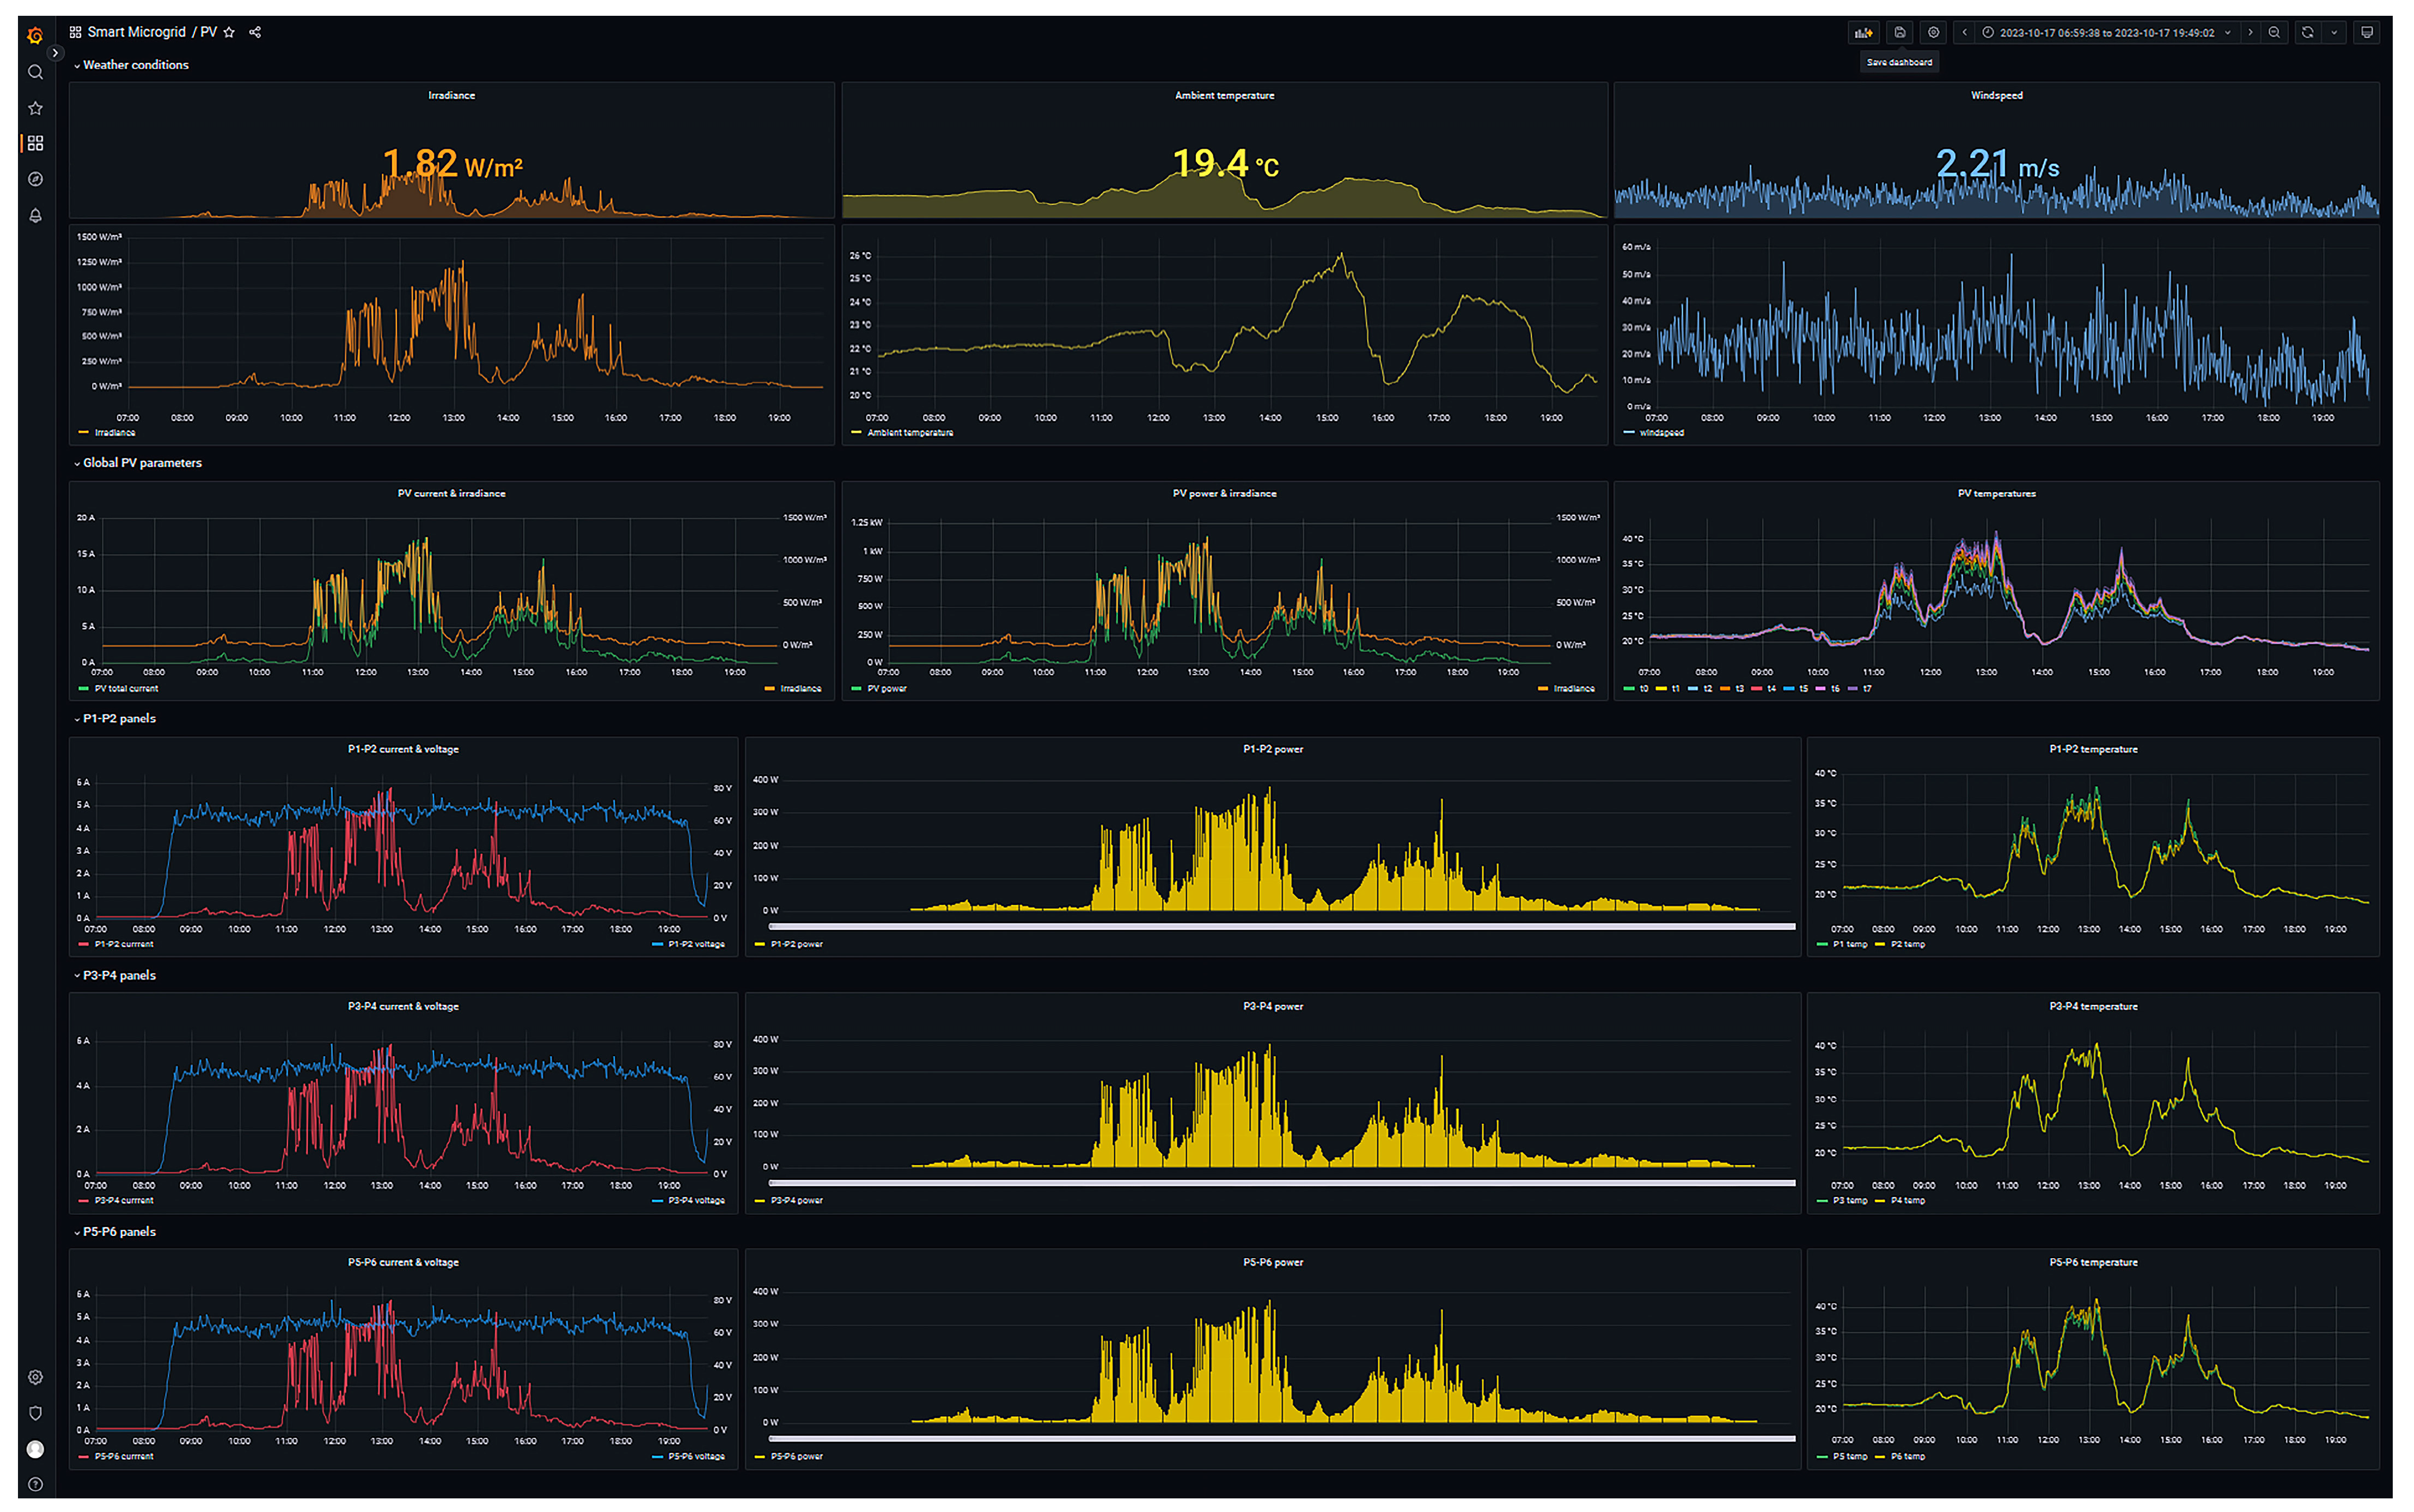Open Explore compass in left sidebar
This screenshot has height=1512, width=2414.
[35, 180]
